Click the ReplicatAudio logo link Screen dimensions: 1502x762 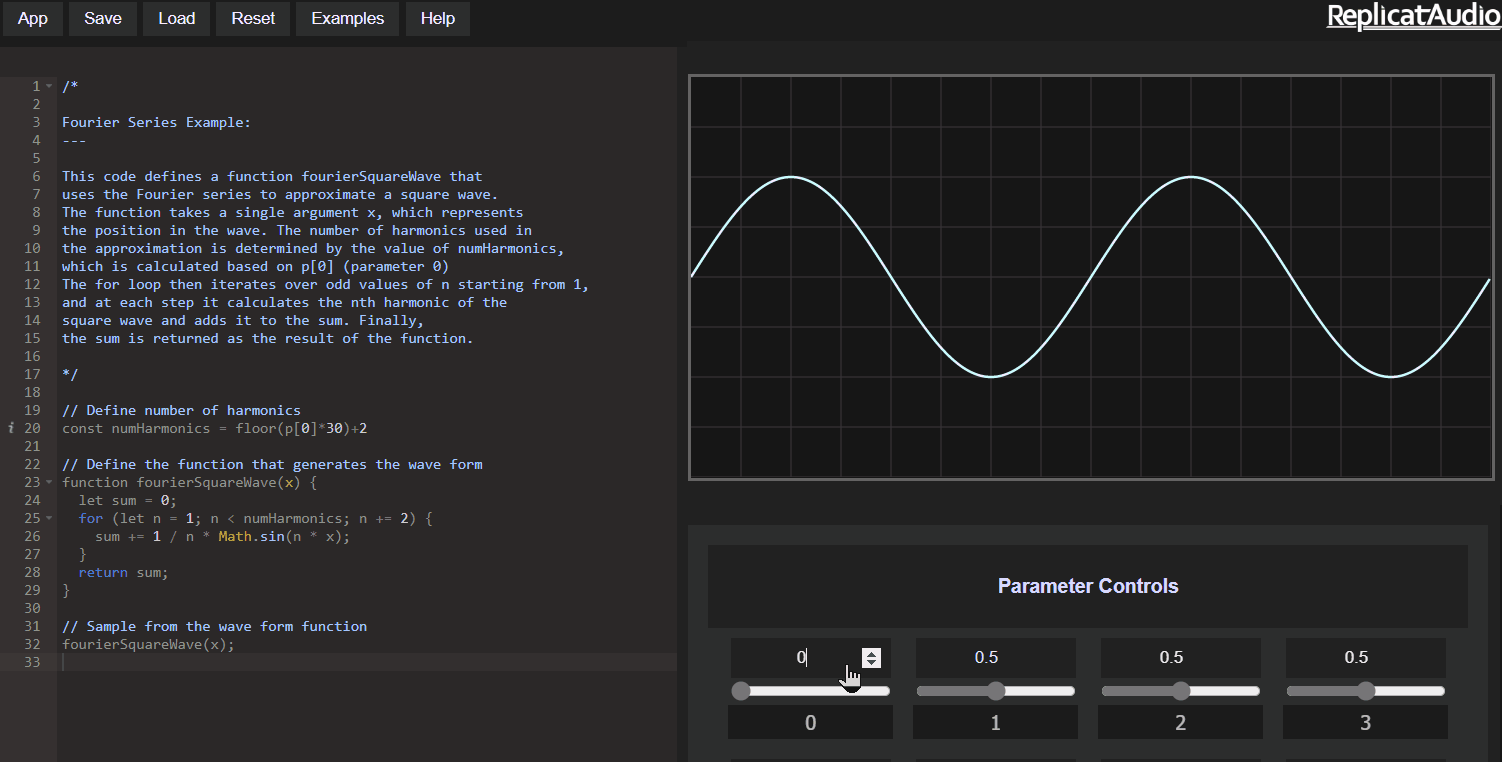[x=1413, y=15]
